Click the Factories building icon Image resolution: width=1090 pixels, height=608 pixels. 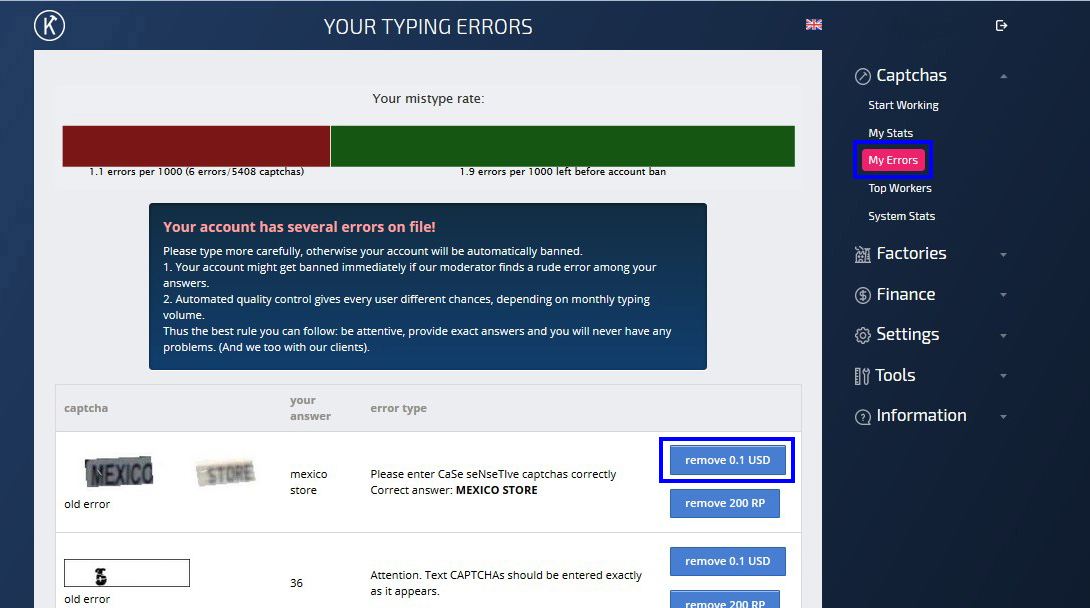click(x=862, y=254)
